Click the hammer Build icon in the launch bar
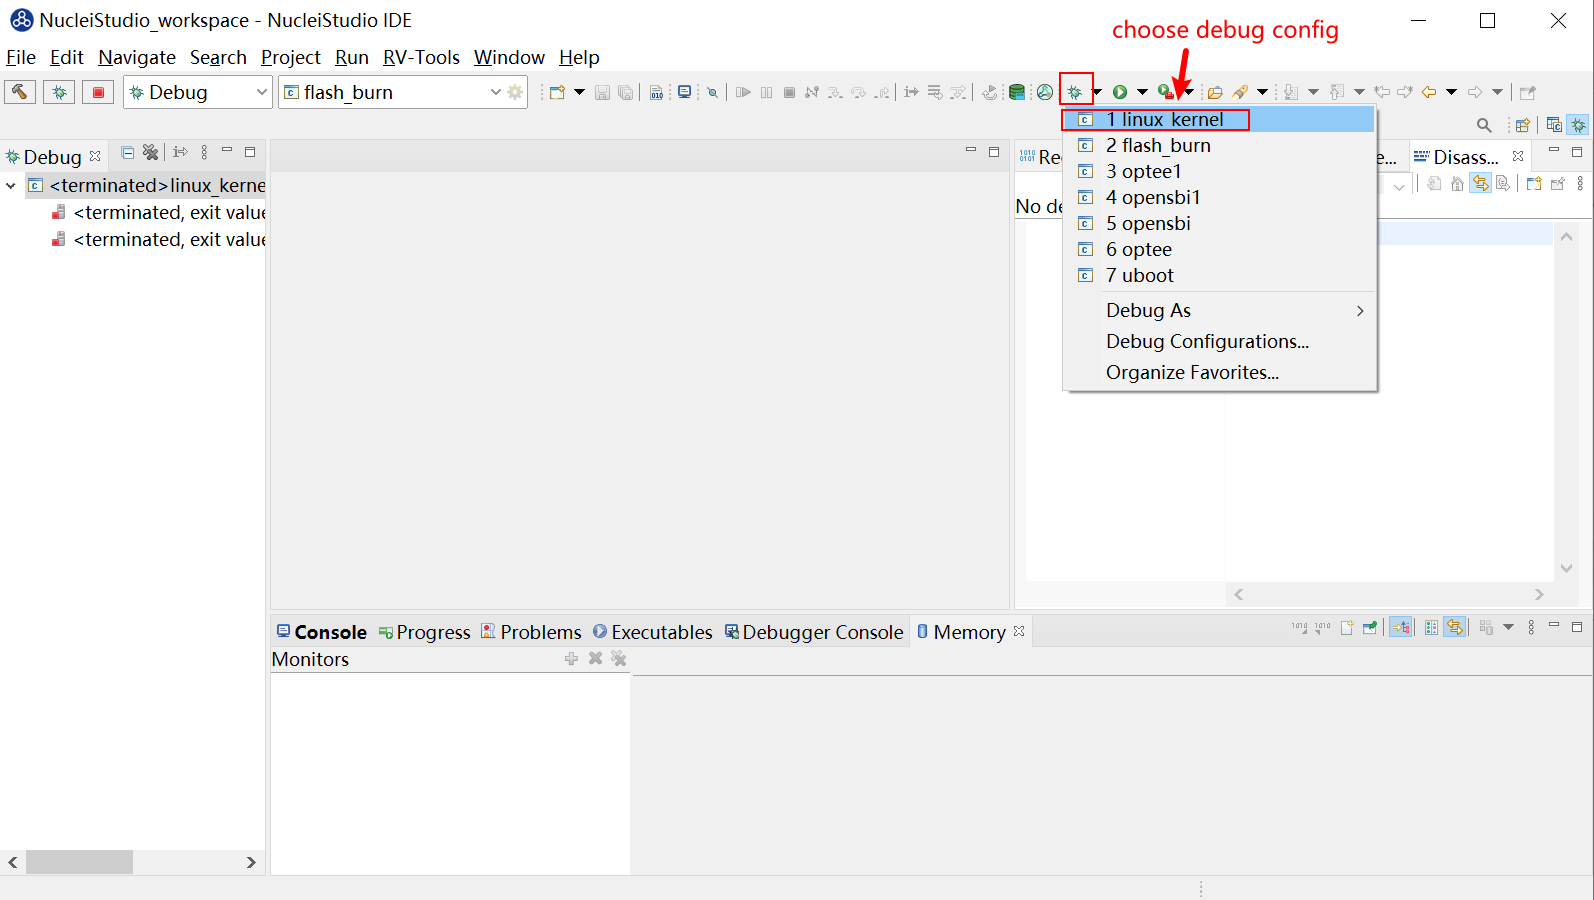The width and height of the screenshot is (1594, 900). click(x=20, y=92)
